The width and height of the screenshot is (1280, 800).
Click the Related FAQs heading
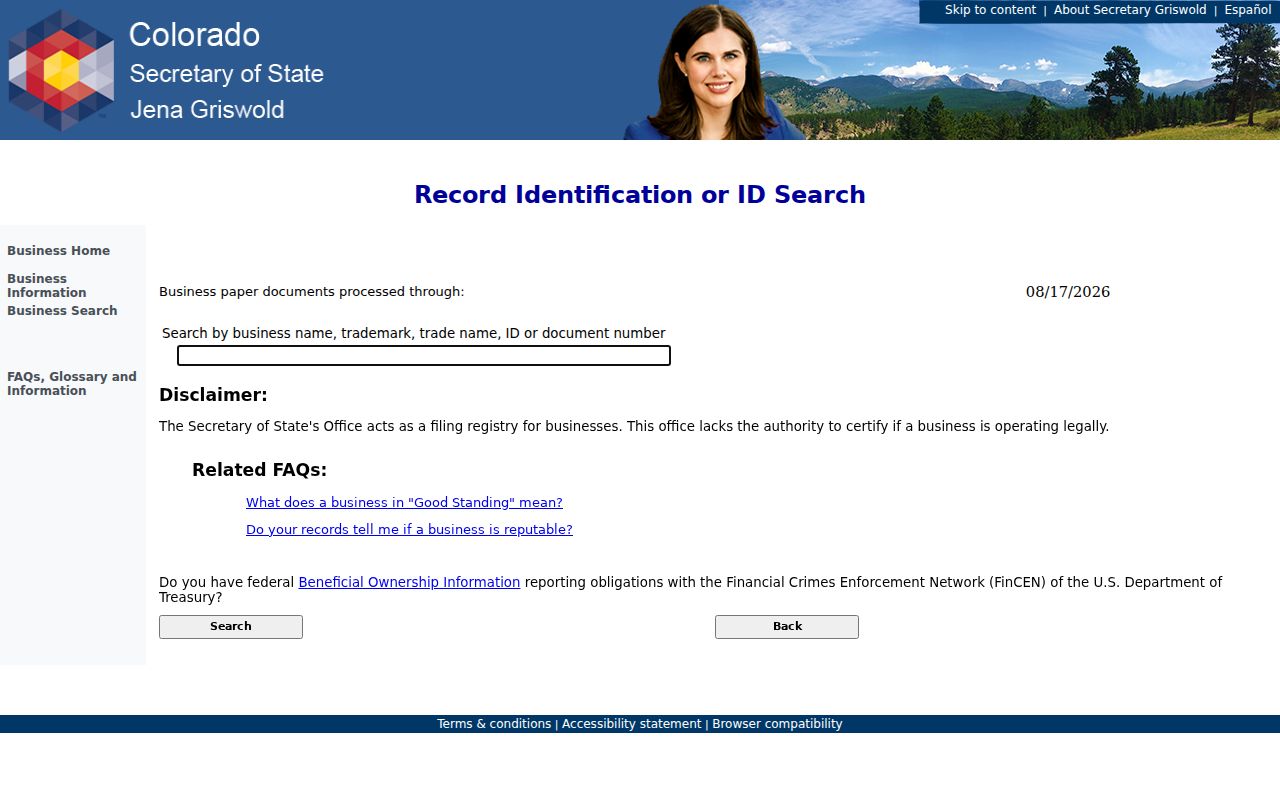[259, 470]
